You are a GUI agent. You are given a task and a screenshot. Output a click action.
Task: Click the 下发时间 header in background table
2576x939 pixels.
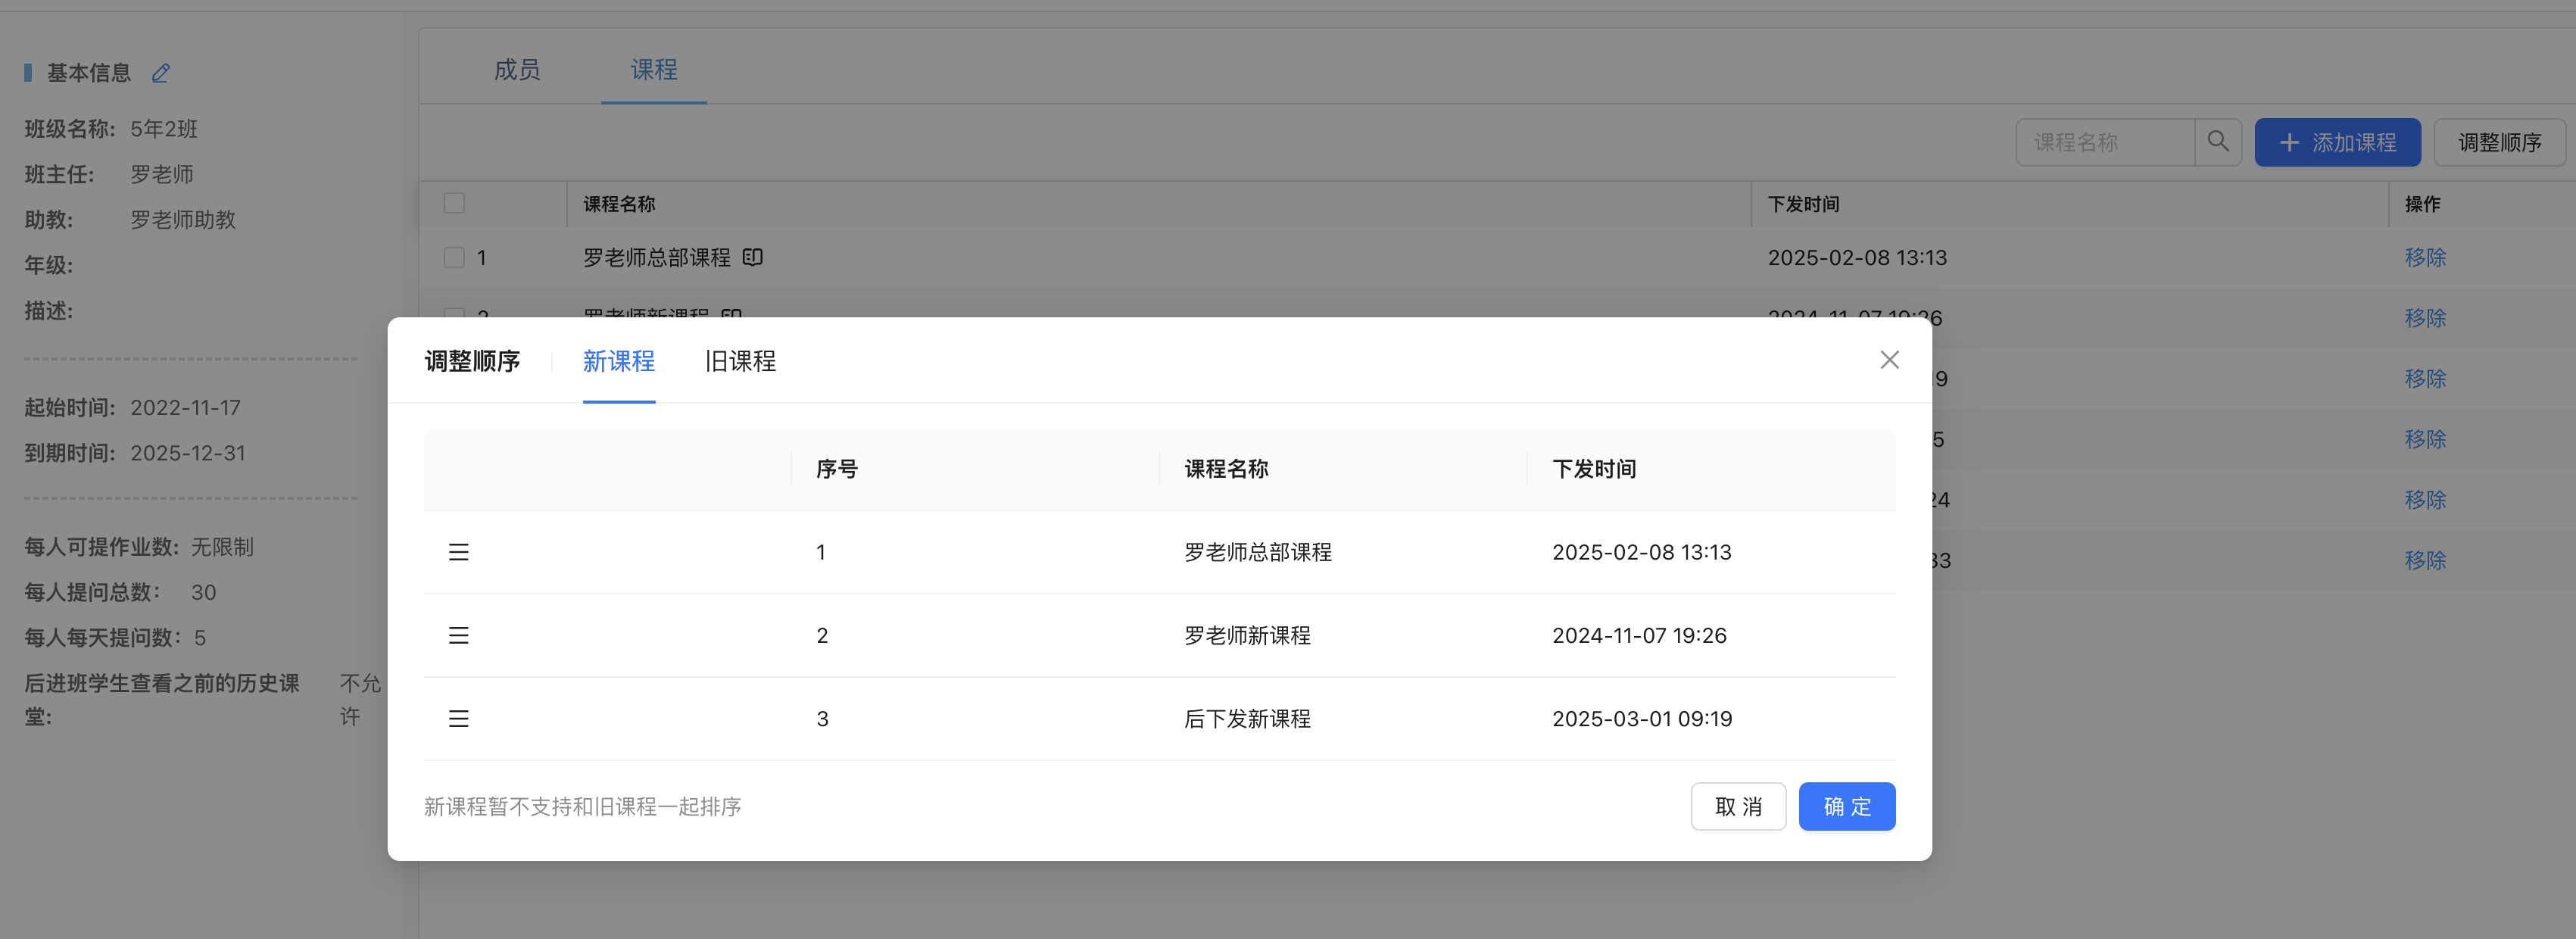[1803, 204]
